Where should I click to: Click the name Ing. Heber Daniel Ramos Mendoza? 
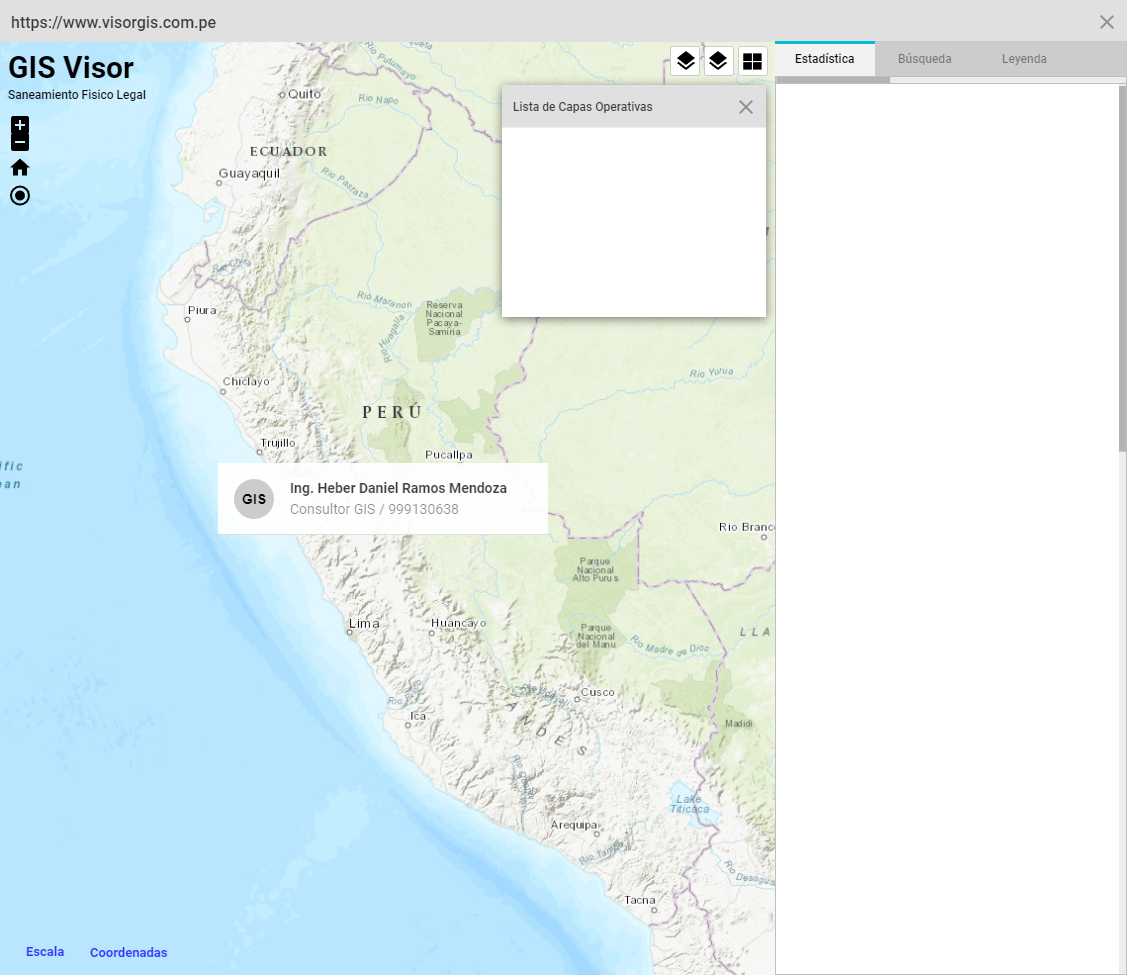(398, 489)
